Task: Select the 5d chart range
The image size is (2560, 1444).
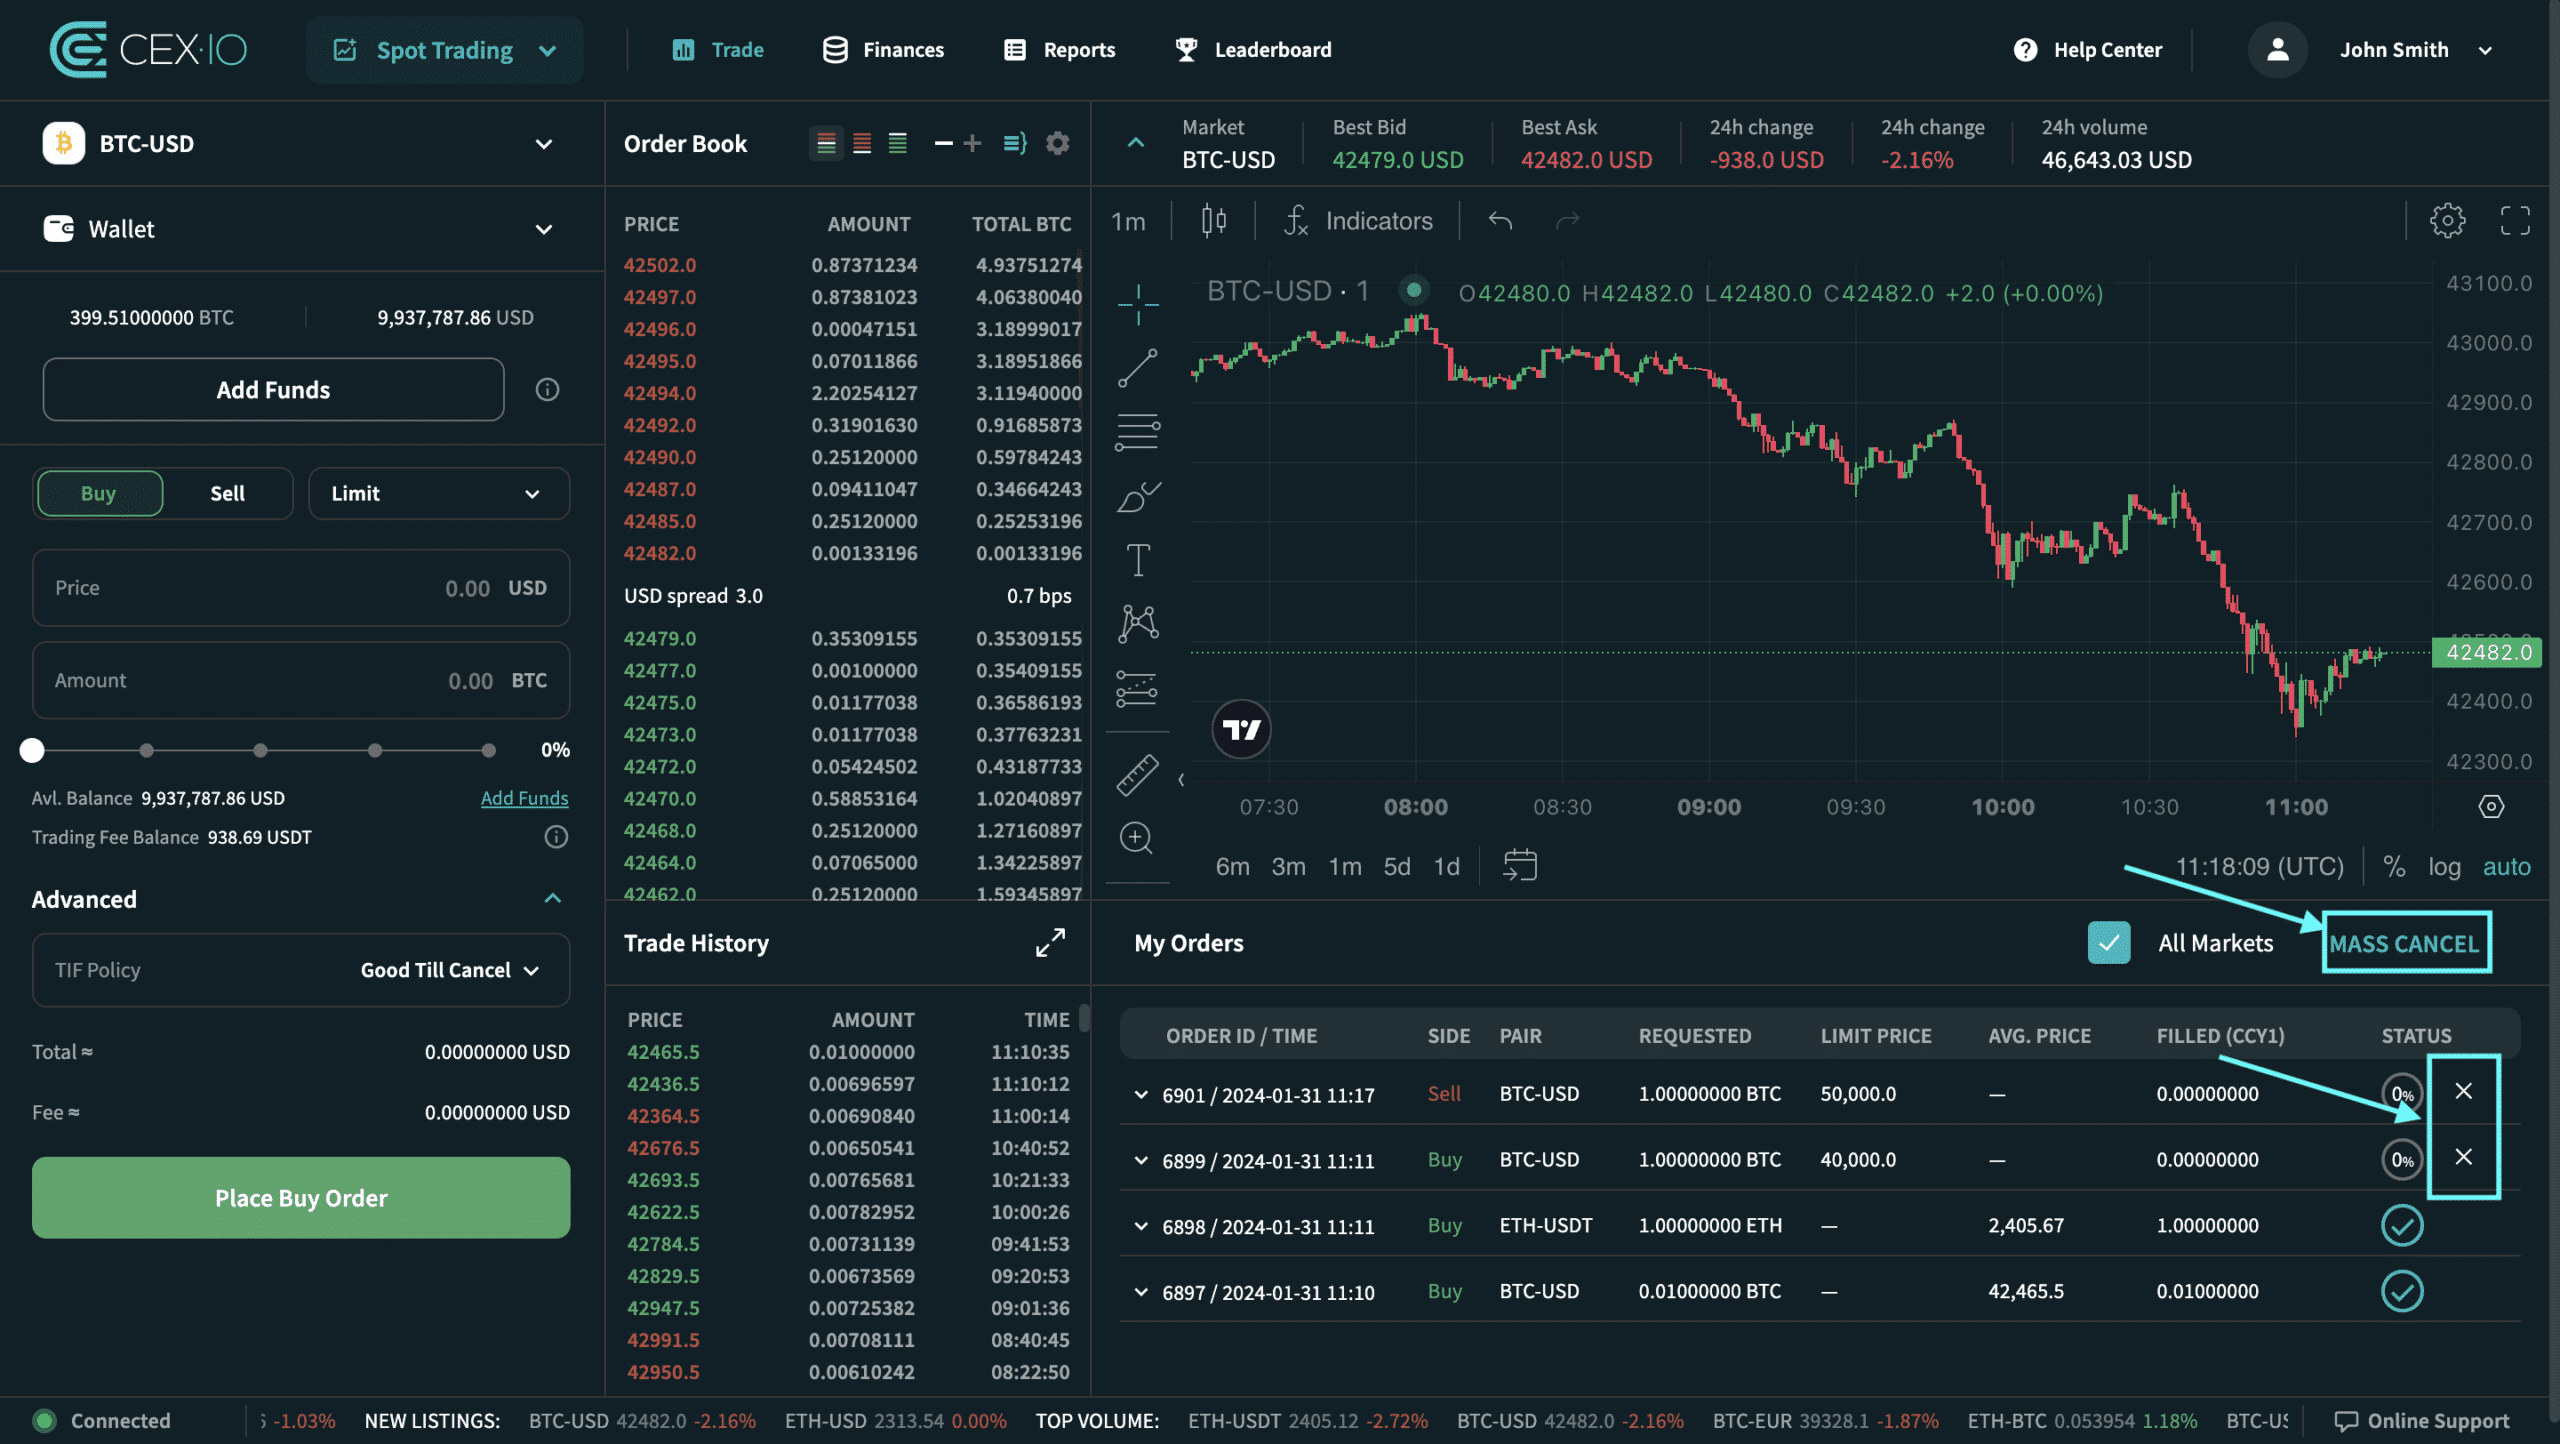Action: pyautogui.click(x=1397, y=867)
